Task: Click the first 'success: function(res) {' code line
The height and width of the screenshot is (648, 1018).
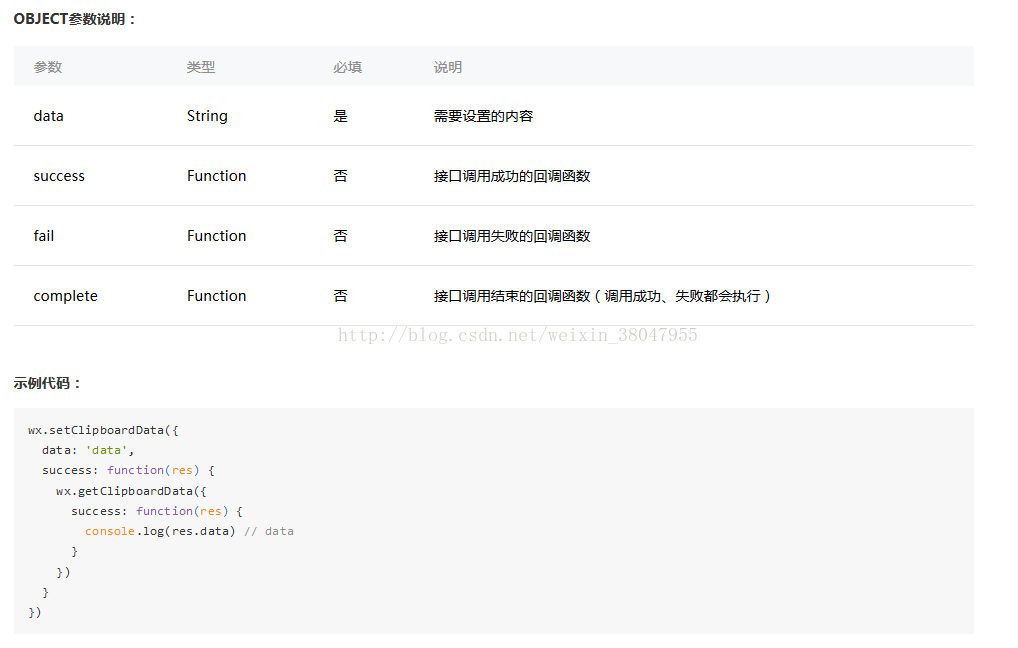Action: pos(129,470)
